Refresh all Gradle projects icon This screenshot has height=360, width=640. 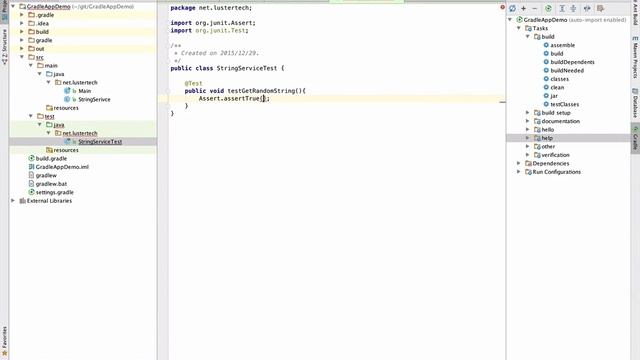pyautogui.click(x=513, y=9)
